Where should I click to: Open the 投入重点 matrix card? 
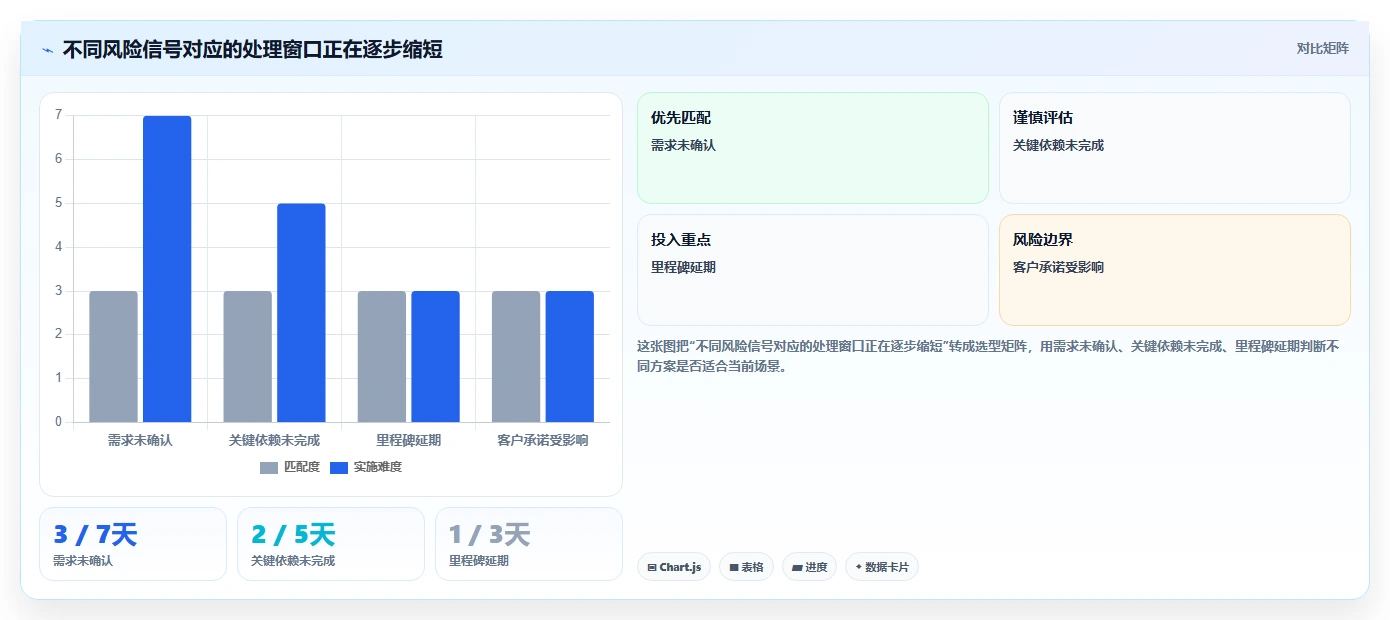813,270
